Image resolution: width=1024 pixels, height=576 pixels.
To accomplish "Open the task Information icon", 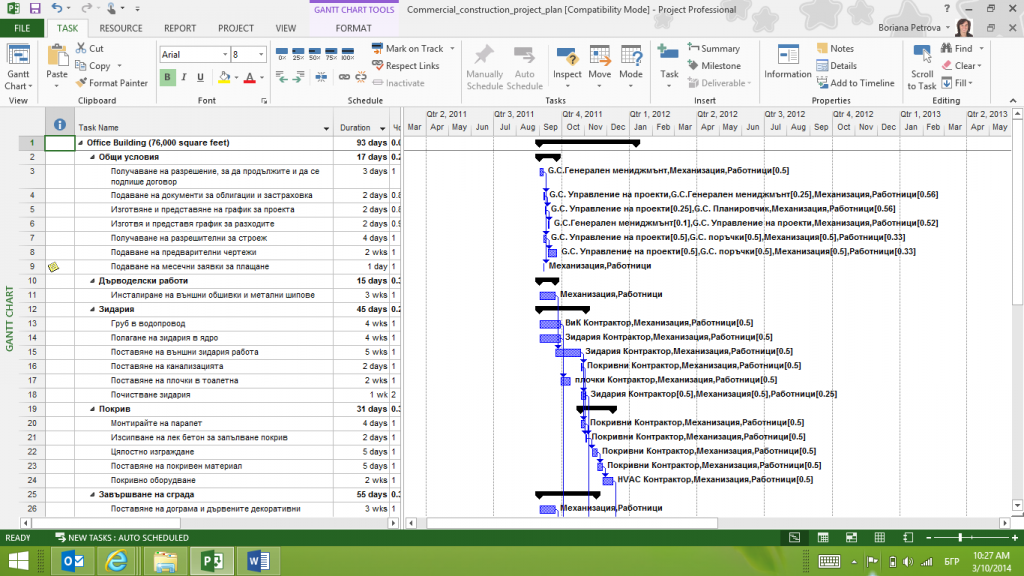I will (x=788, y=56).
